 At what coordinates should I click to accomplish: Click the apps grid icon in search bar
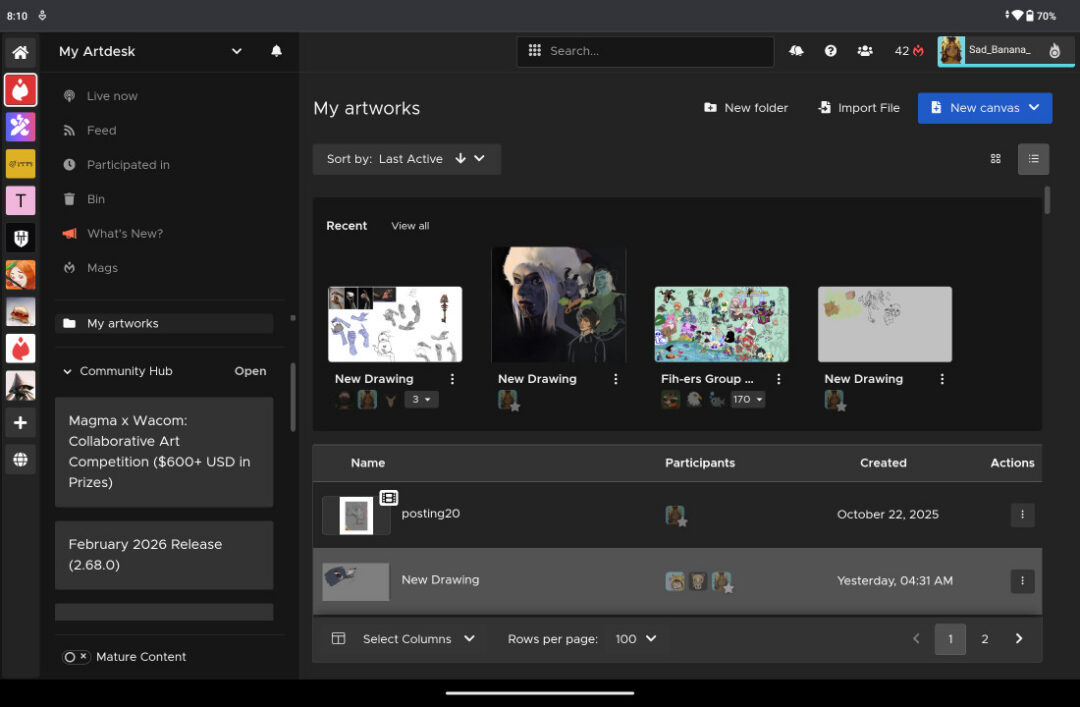tap(534, 50)
